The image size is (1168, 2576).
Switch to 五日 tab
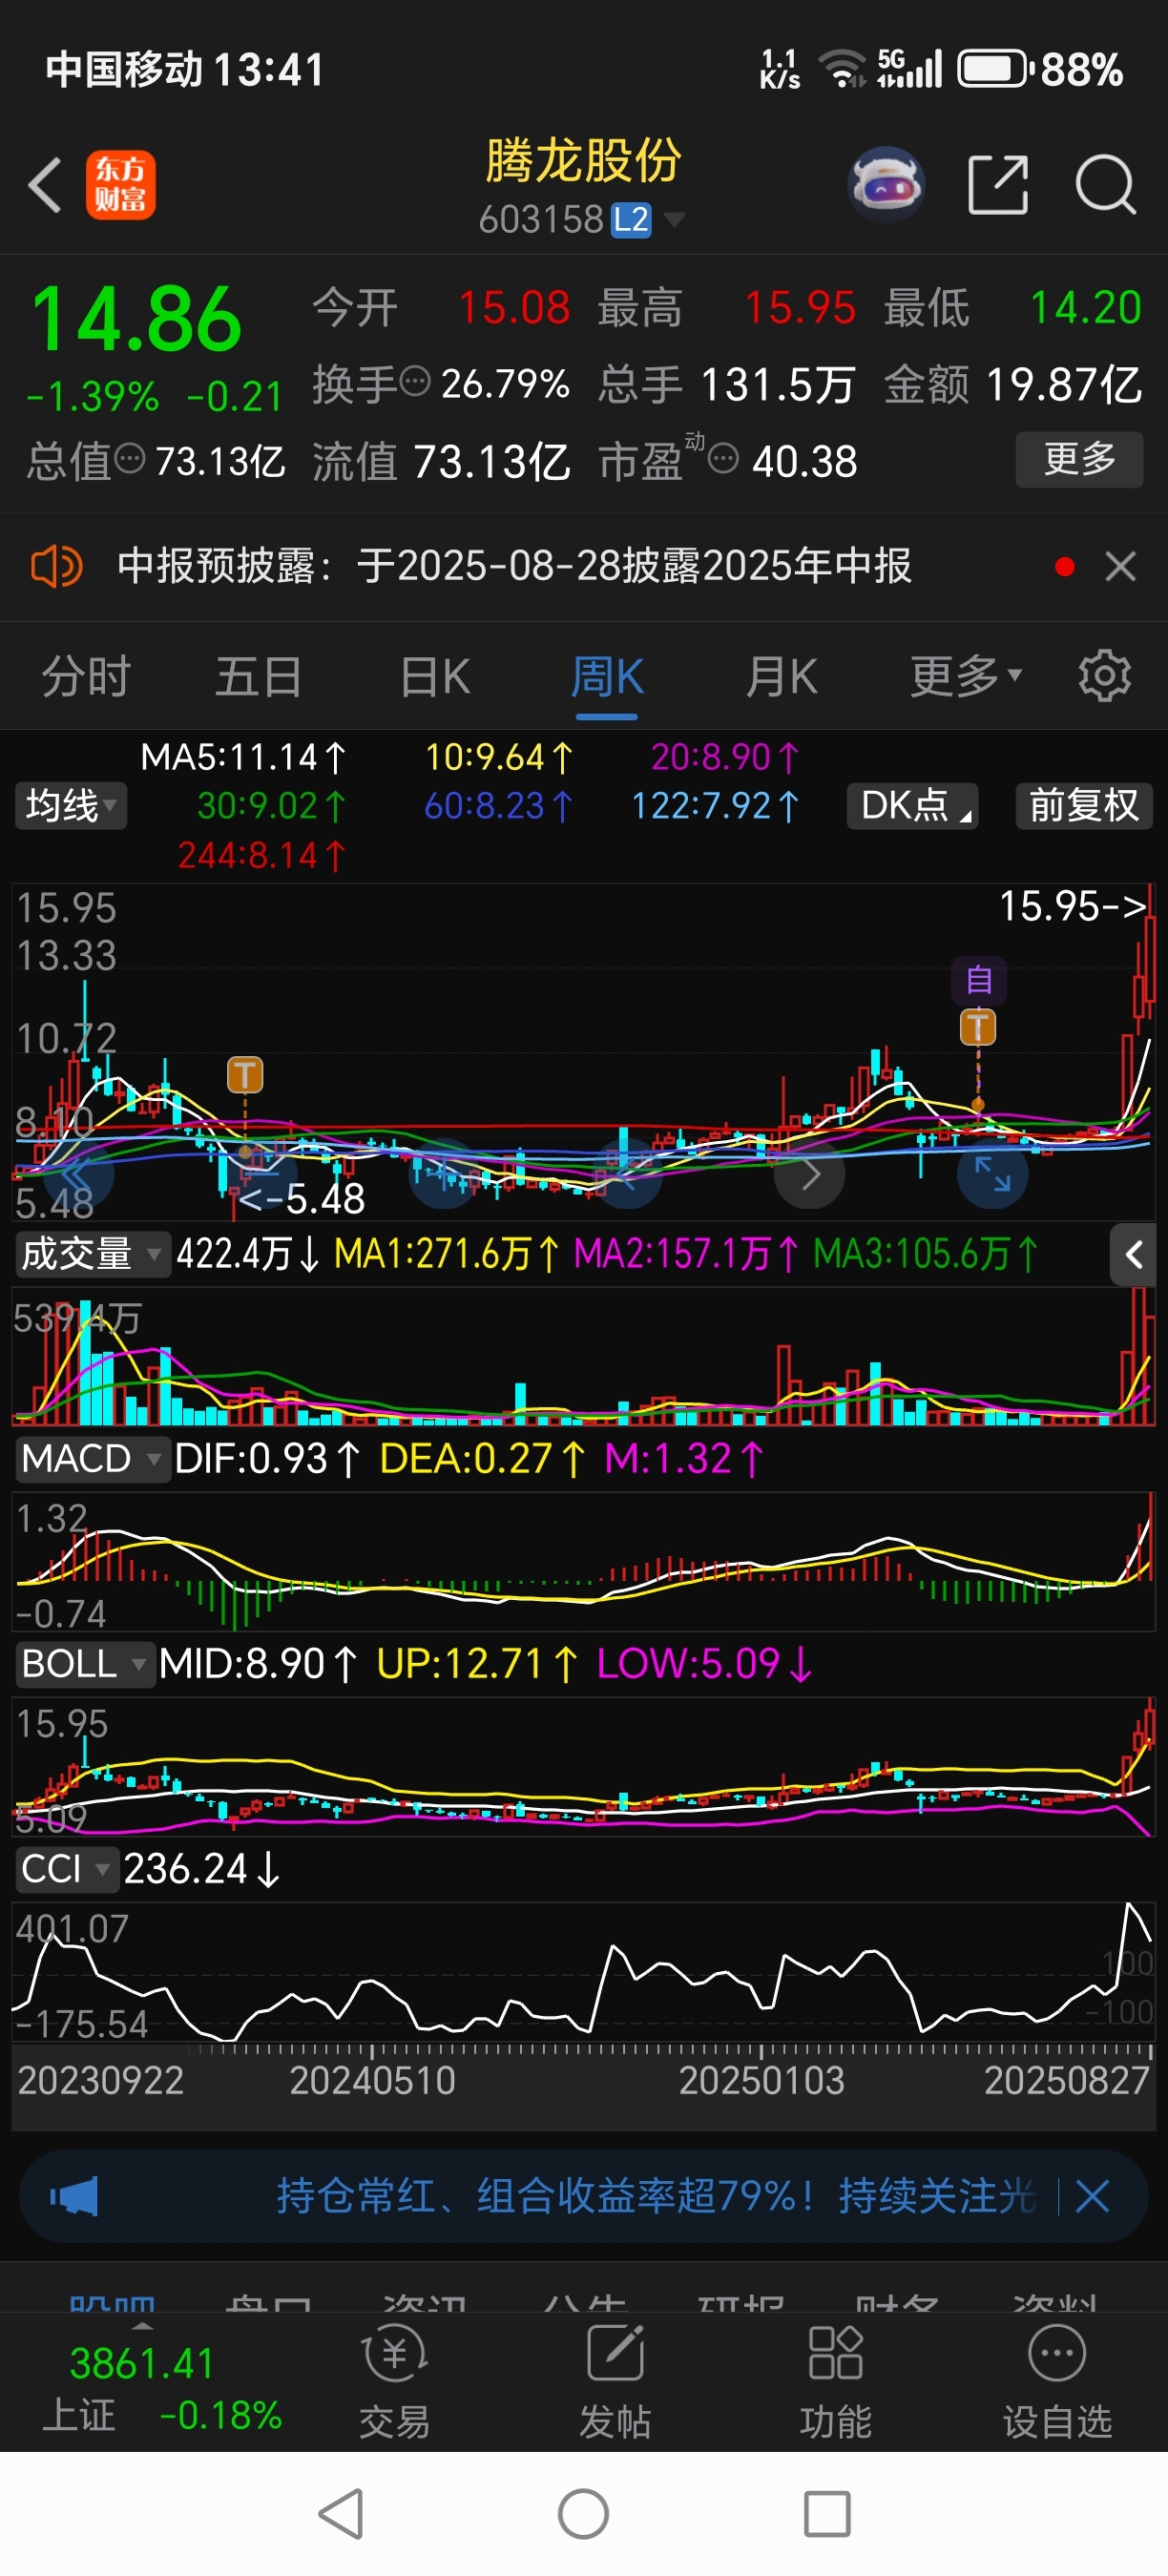(259, 677)
